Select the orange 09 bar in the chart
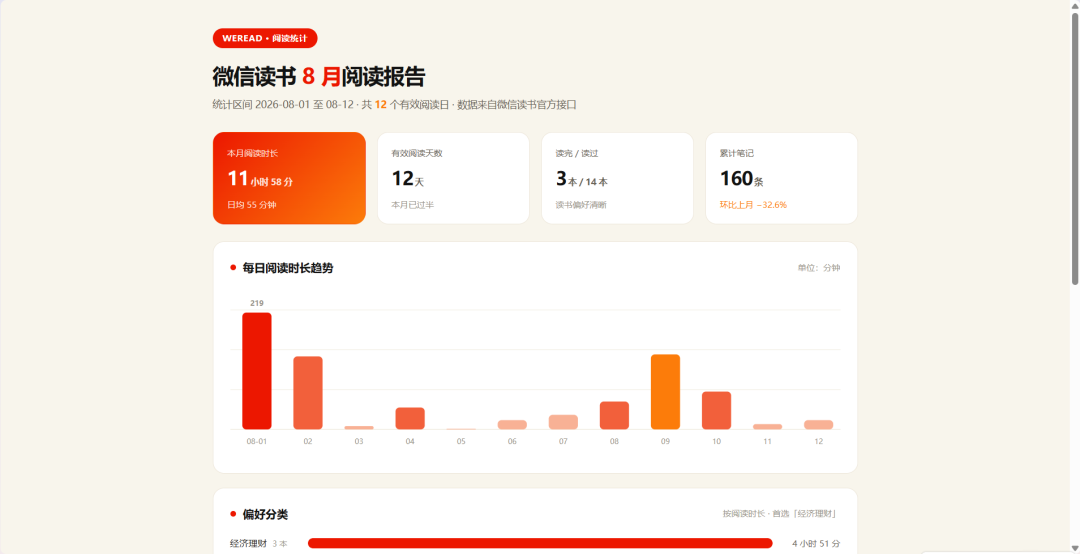 (665, 391)
